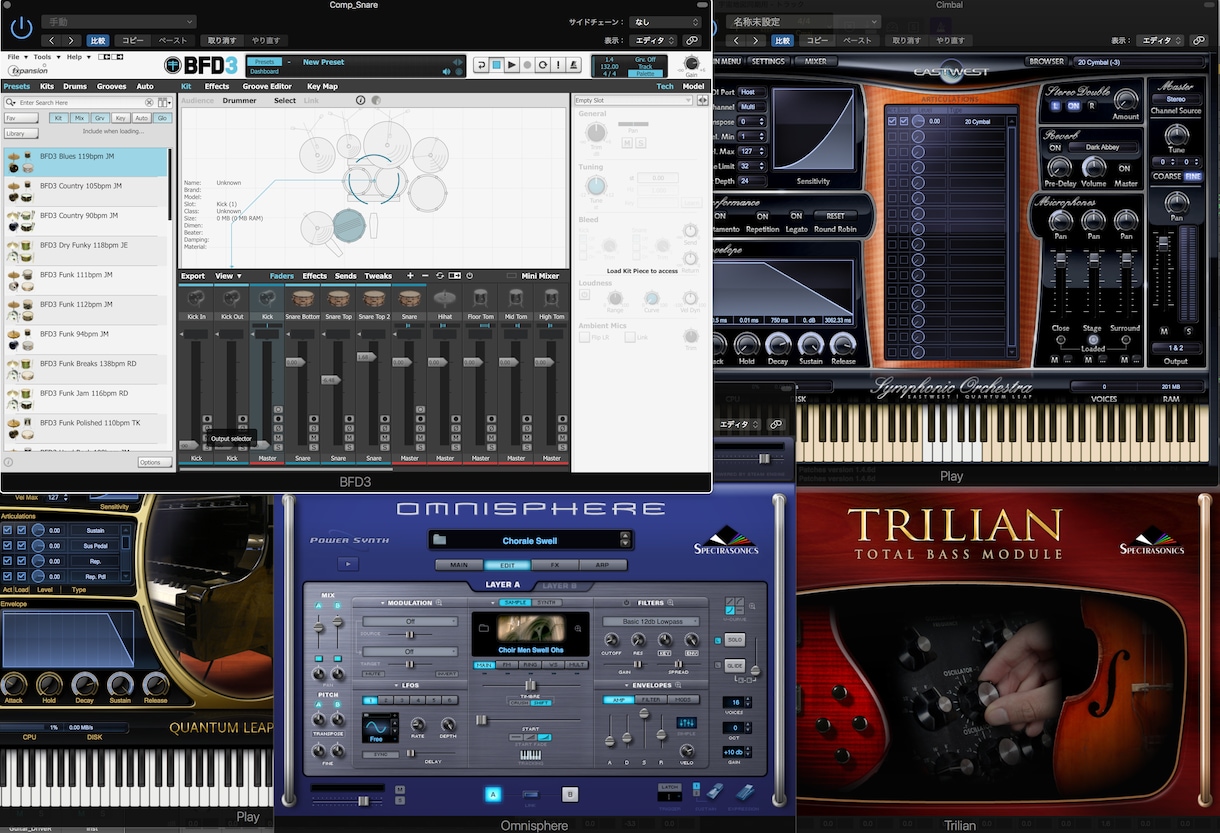Mute the Snare Top channel in BFD3
The width and height of the screenshot is (1220, 833).
[x=349, y=437]
